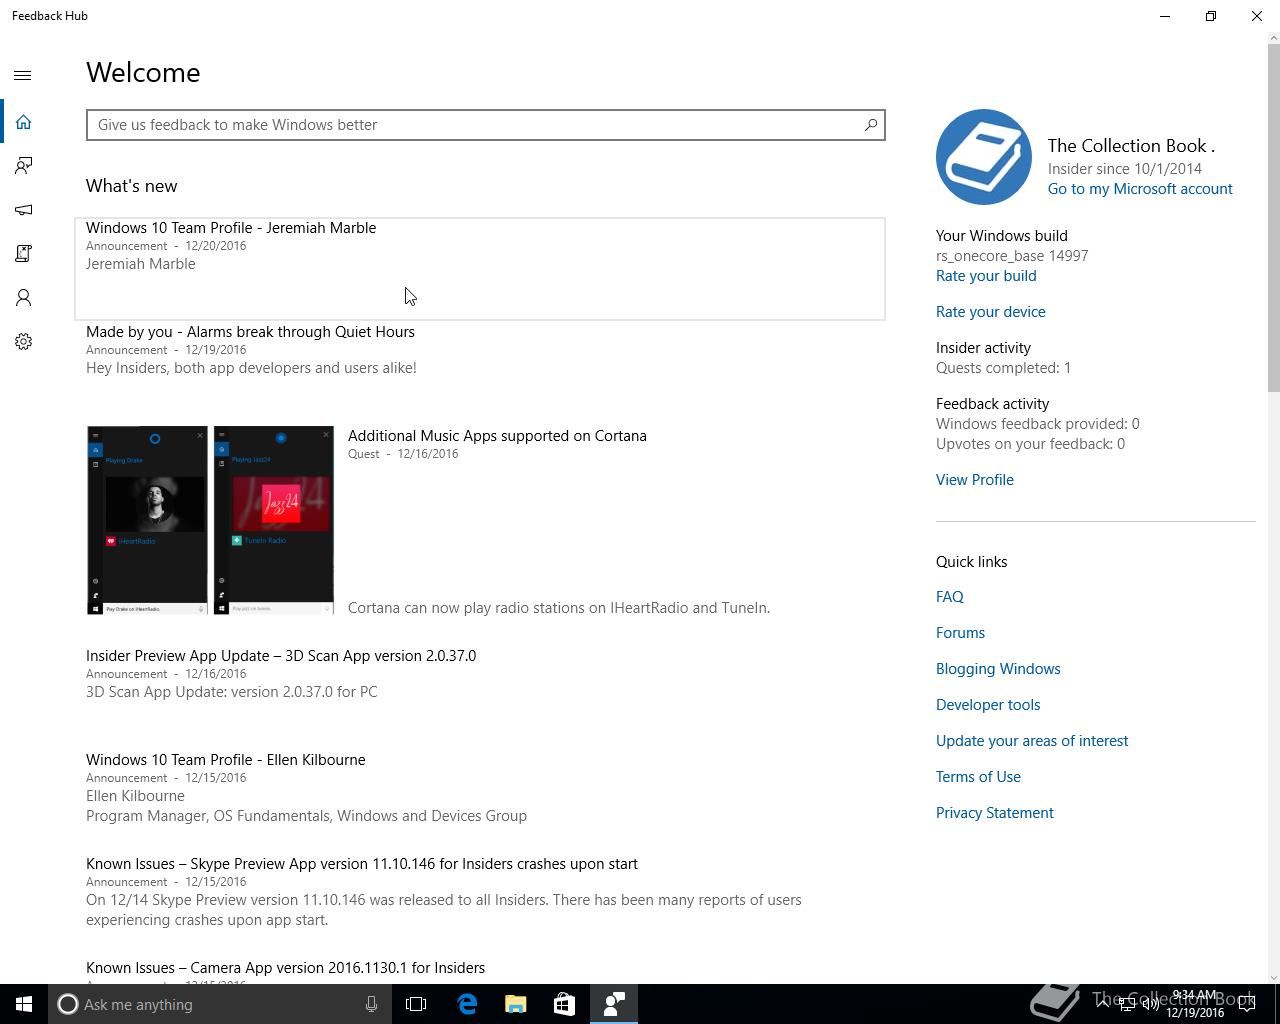Open the Forums quick link
Screen dimensions: 1280x1024
pyautogui.click(x=960, y=633)
